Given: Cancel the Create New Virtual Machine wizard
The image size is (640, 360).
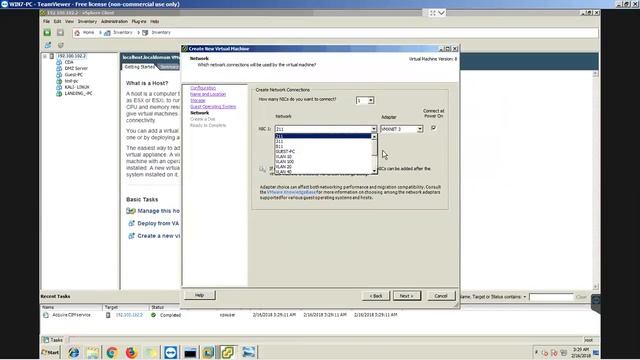Looking at the screenshot, I should tap(441, 296).
